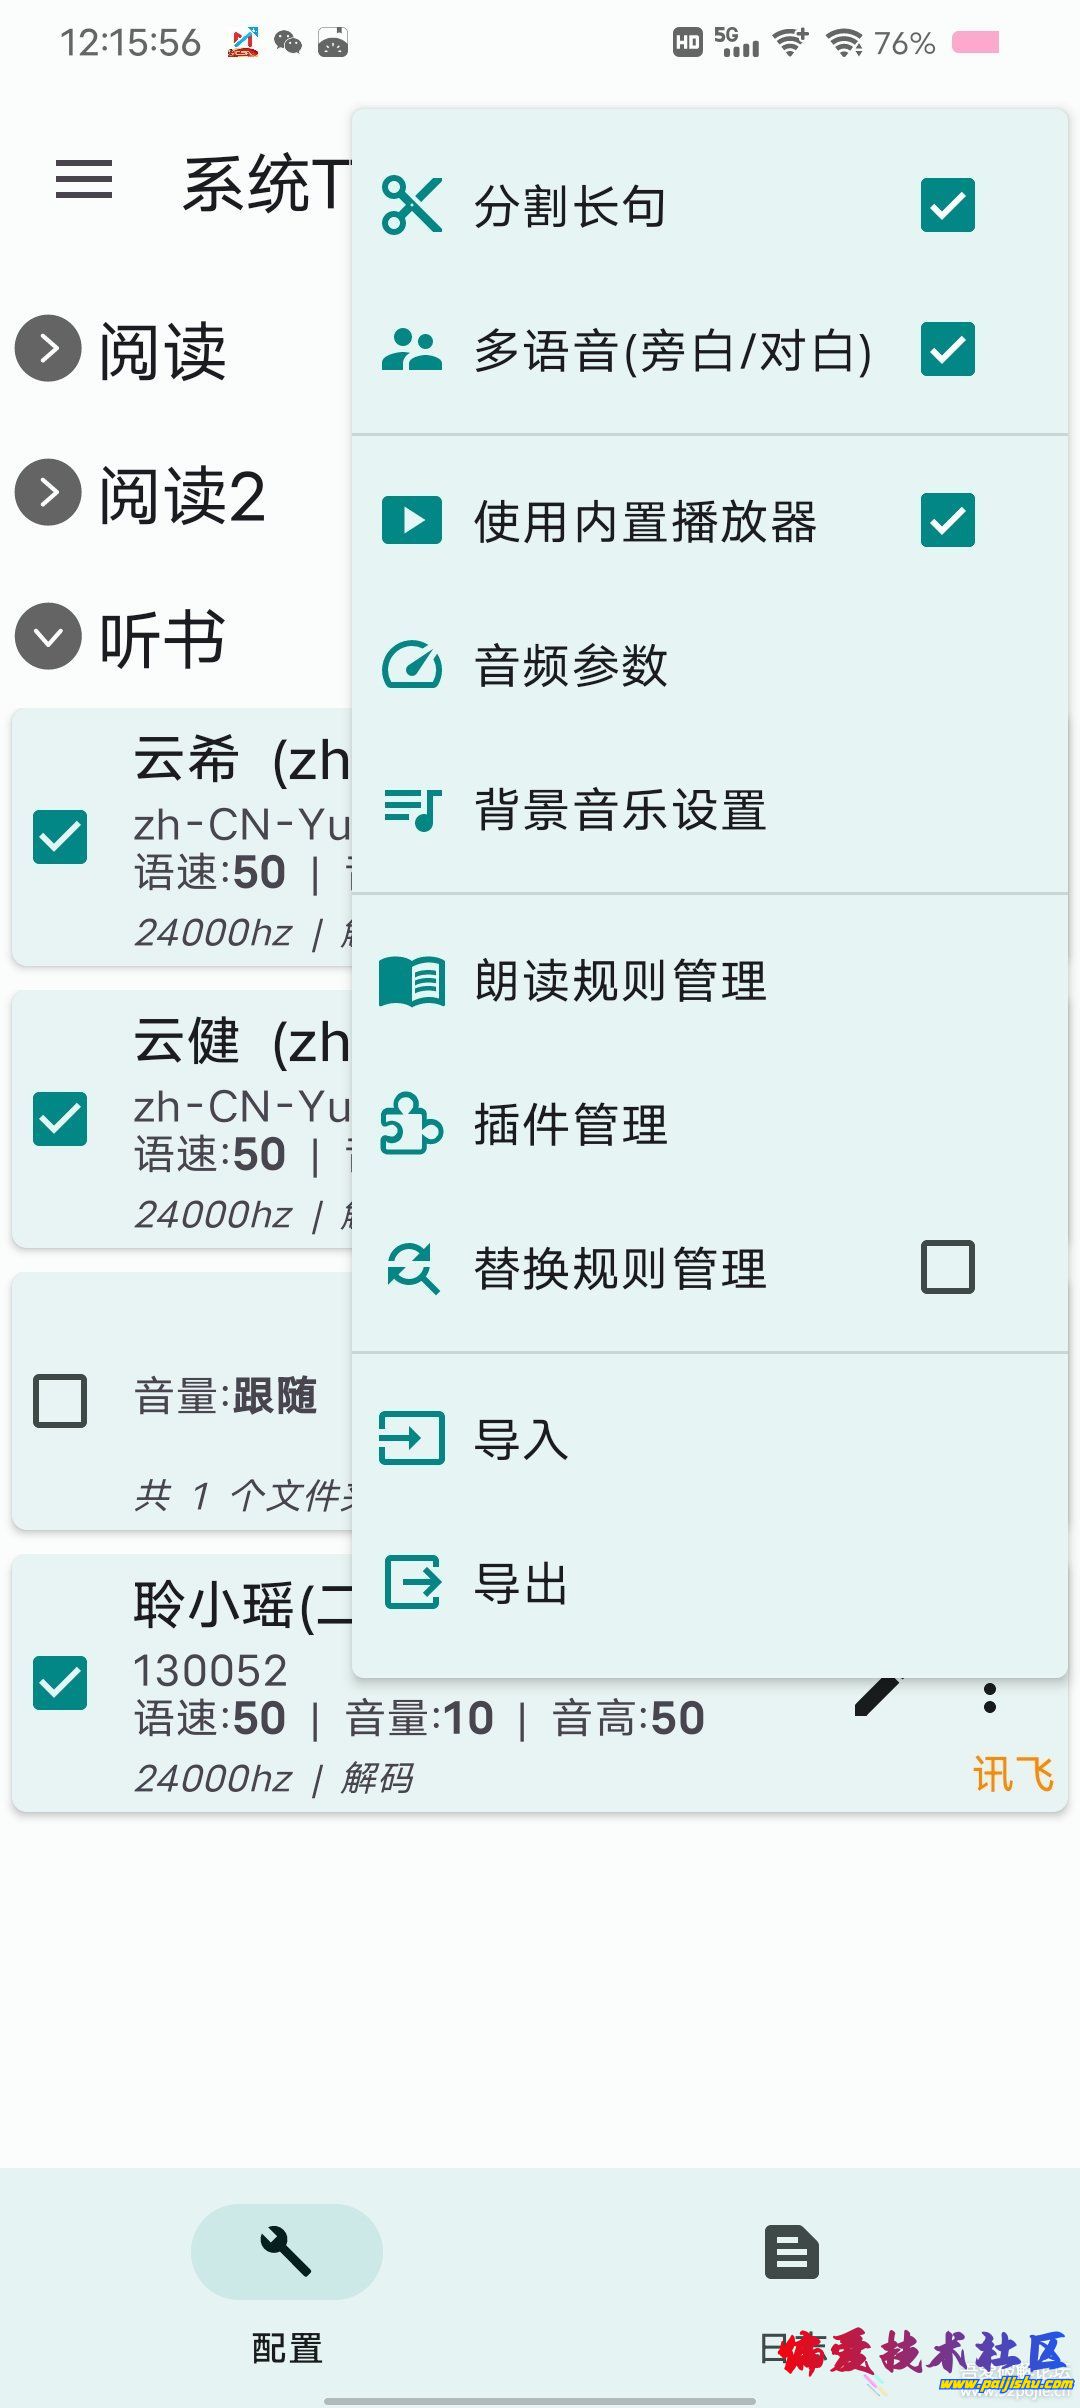1080x2408 pixels.
Task: Click the scissors icon for 分割长句
Action: point(411,205)
